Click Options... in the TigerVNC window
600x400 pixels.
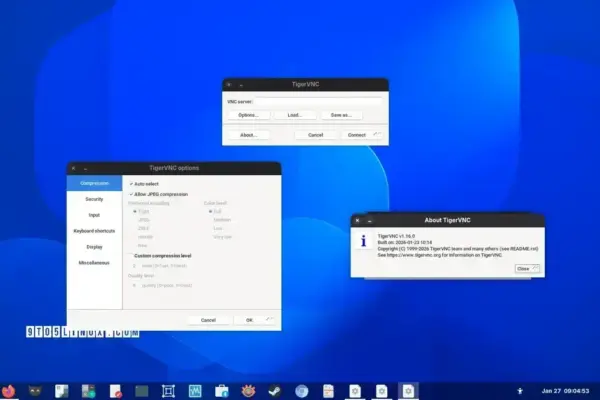pos(248,115)
